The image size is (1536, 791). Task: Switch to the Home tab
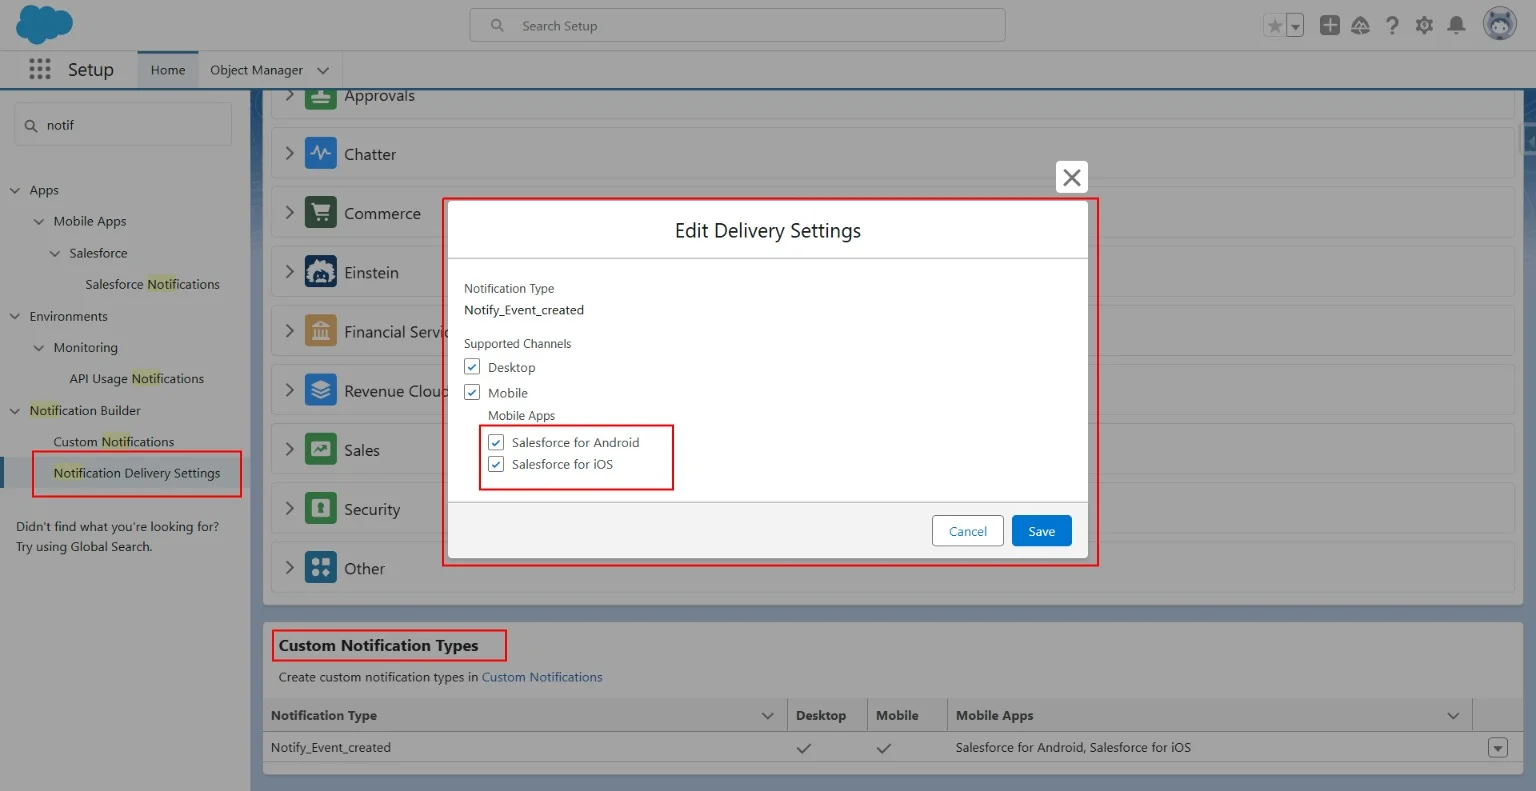click(168, 70)
